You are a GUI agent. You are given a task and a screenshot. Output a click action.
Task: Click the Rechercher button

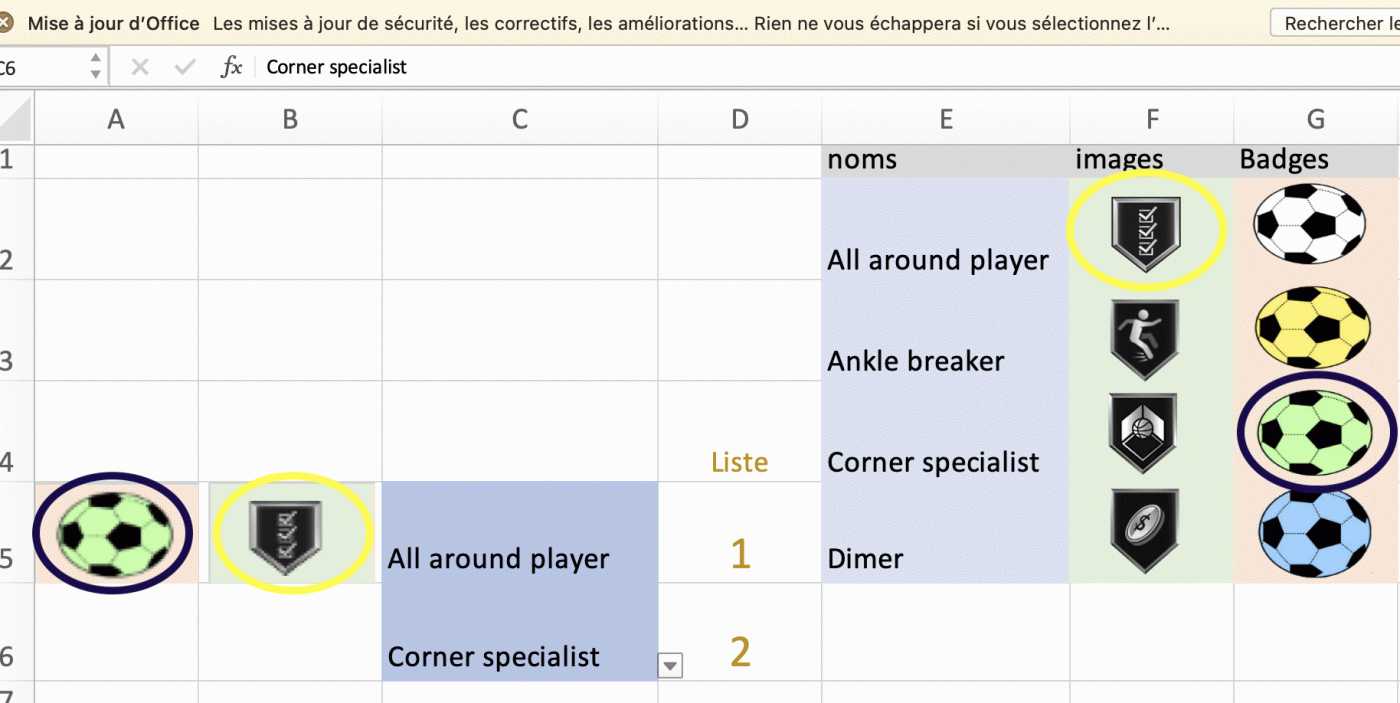click(1334, 23)
